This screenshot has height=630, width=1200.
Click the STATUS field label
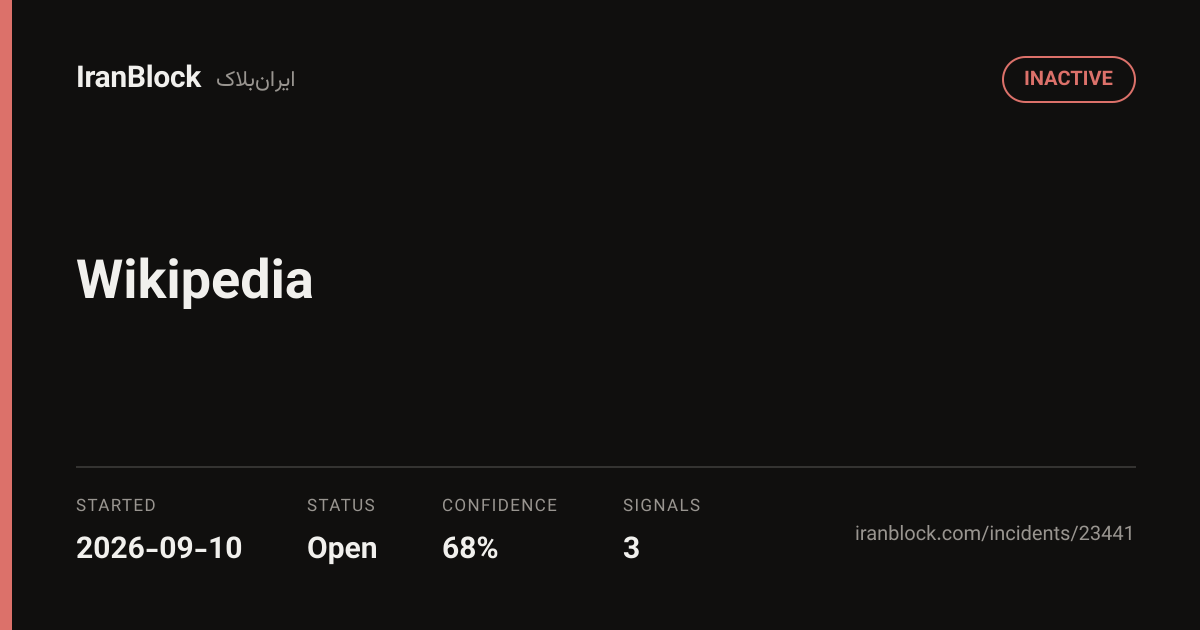click(341, 505)
